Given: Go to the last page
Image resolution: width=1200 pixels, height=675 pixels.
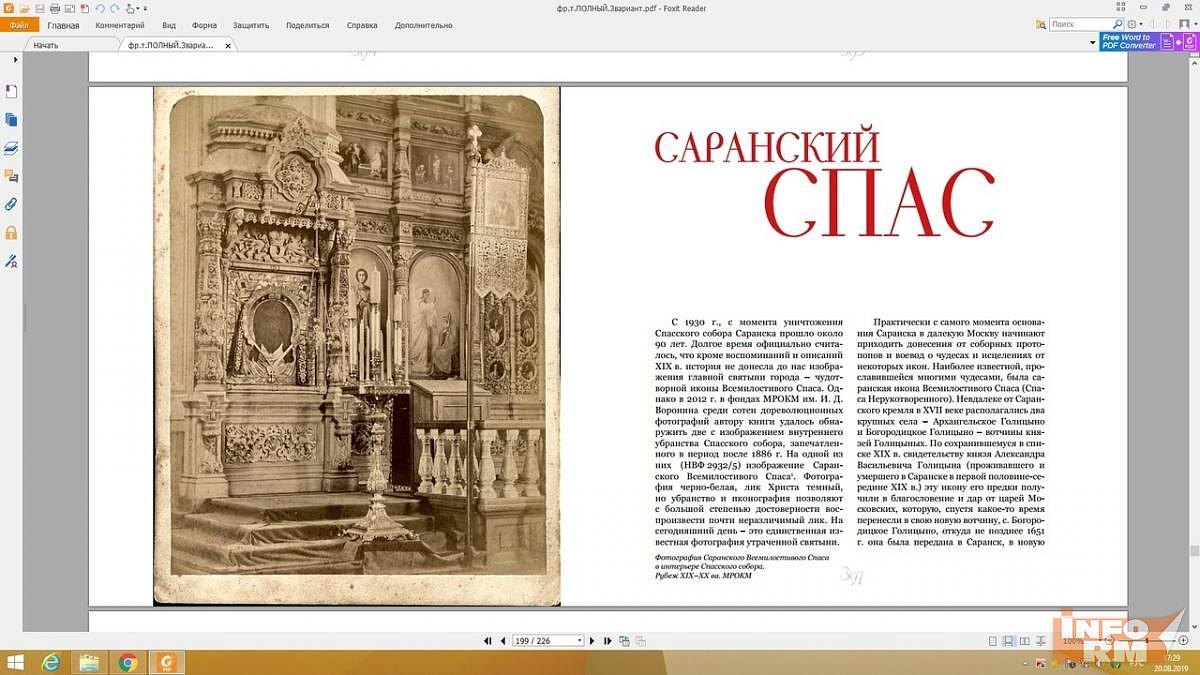Looking at the screenshot, I should click(x=607, y=640).
